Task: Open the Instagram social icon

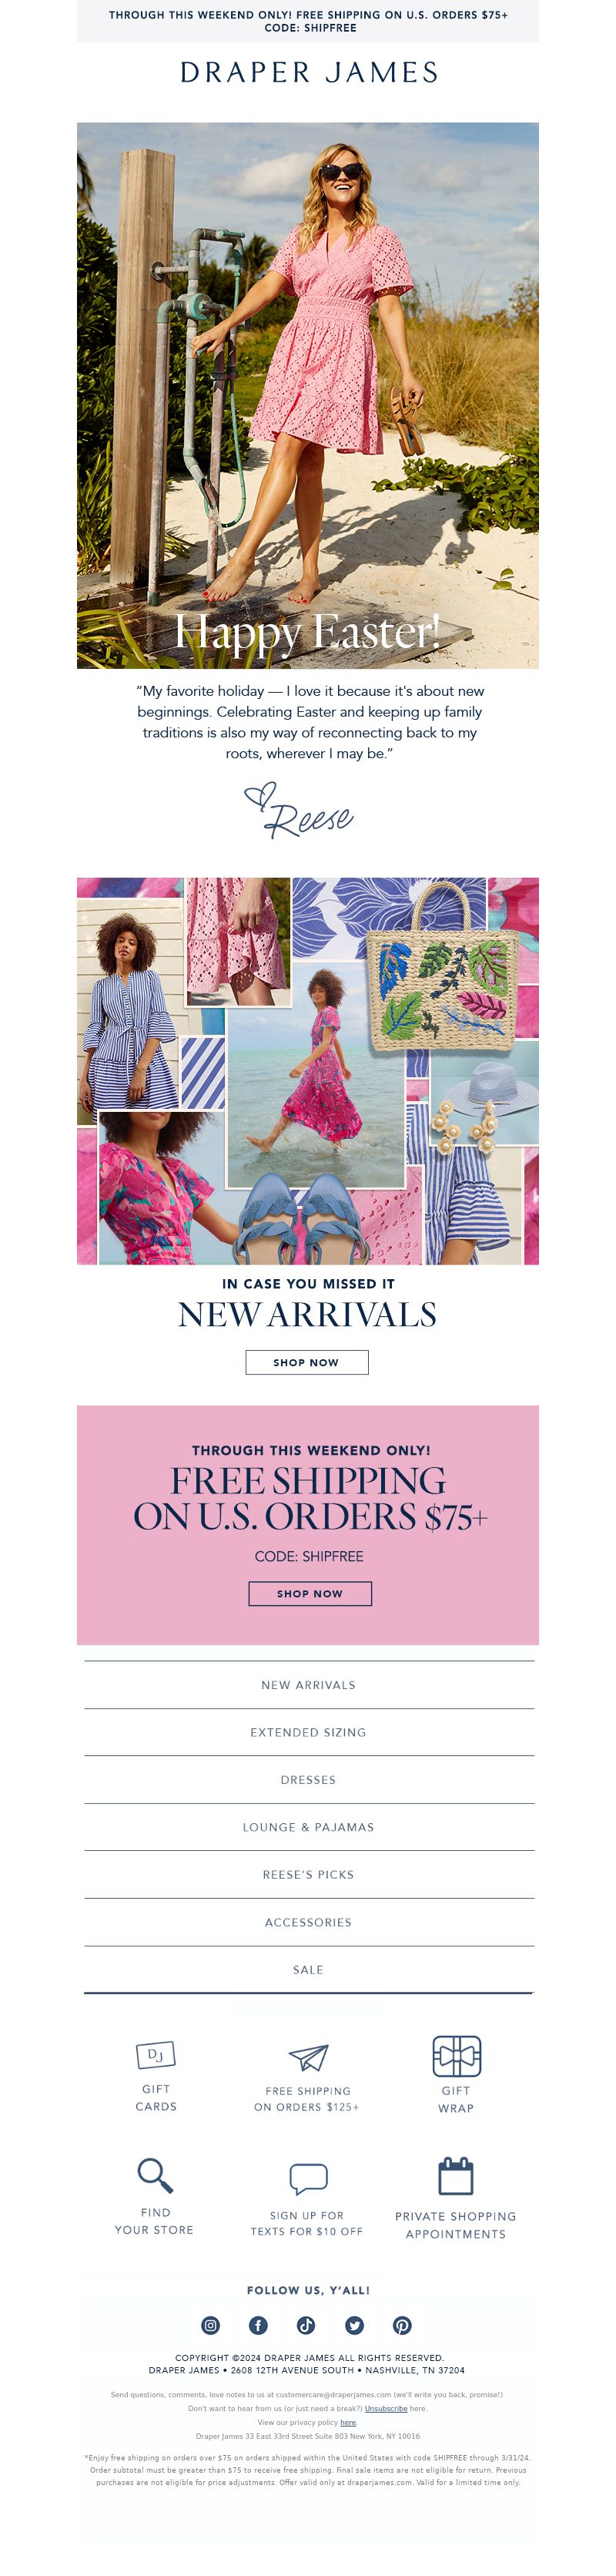Action: tap(210, 2325)
